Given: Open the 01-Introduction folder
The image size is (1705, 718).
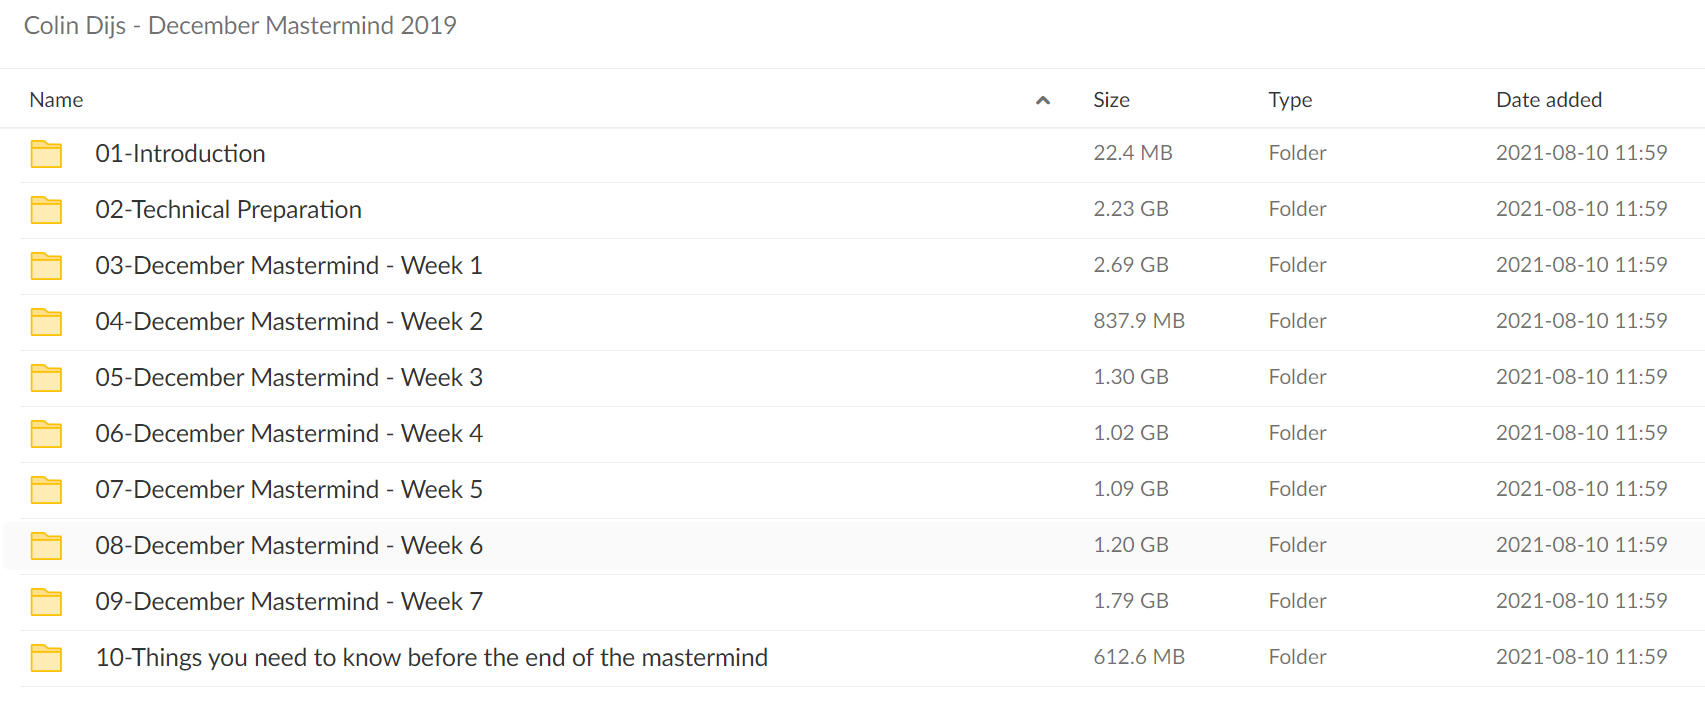Looking at the screenshot, I should pyautogui.click(x=180, y=153).
